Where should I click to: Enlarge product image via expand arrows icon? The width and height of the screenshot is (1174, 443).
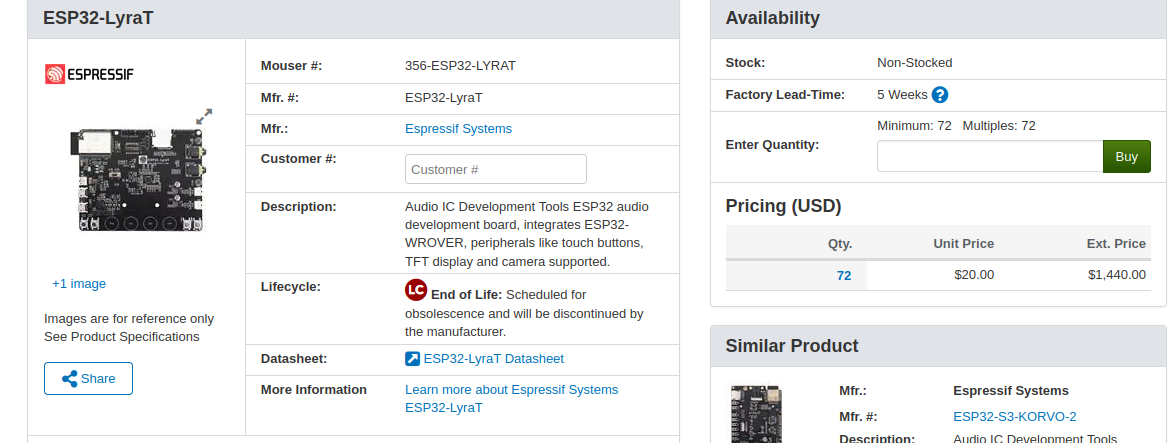point(204,117)
